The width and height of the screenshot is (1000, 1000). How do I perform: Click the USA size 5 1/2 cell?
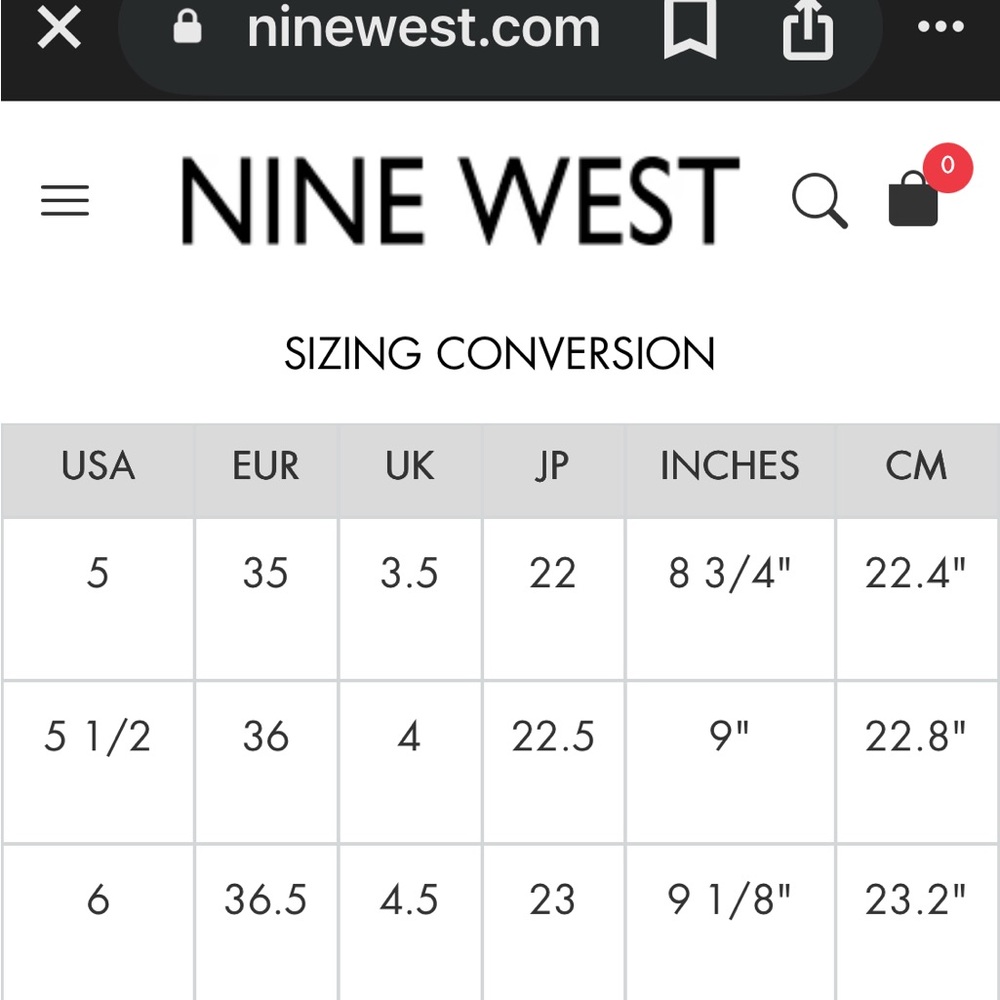tap(98, 761)
